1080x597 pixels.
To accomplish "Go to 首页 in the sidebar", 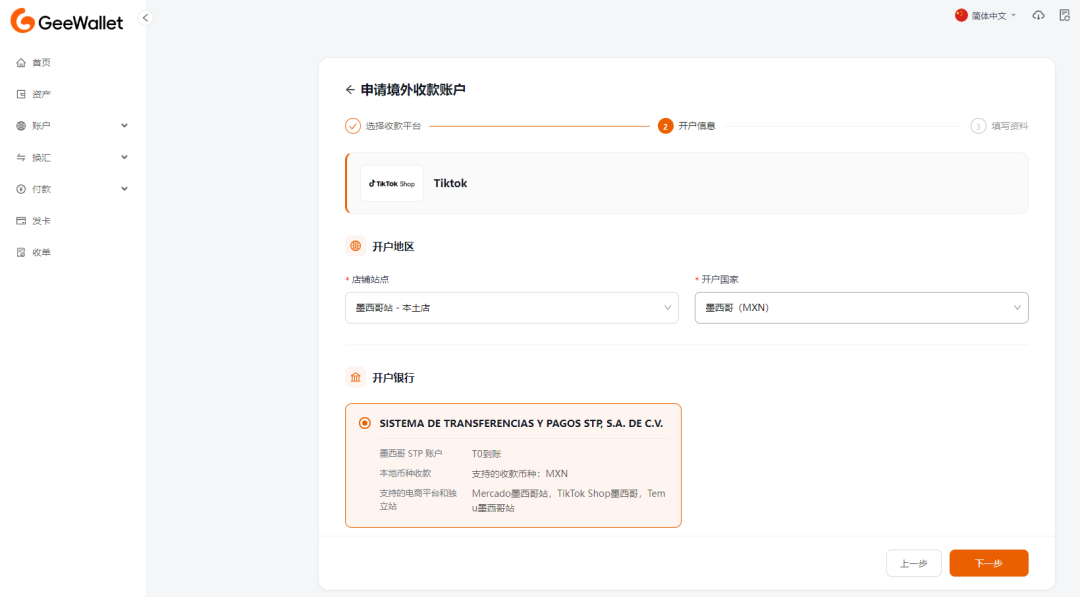I will (41, 63).
